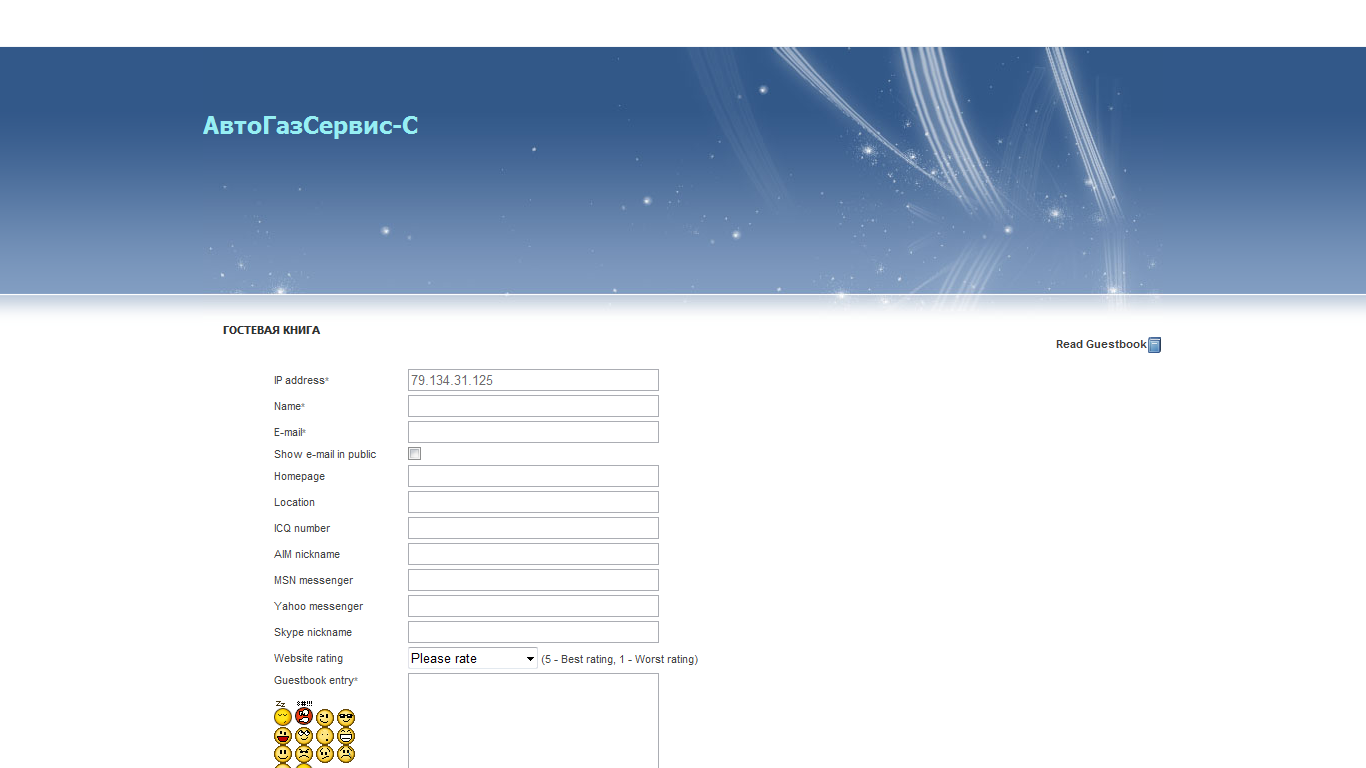1366x768 pixels.
Task: Insert the red cursing angry smiley
Action: tap(304, 714)
